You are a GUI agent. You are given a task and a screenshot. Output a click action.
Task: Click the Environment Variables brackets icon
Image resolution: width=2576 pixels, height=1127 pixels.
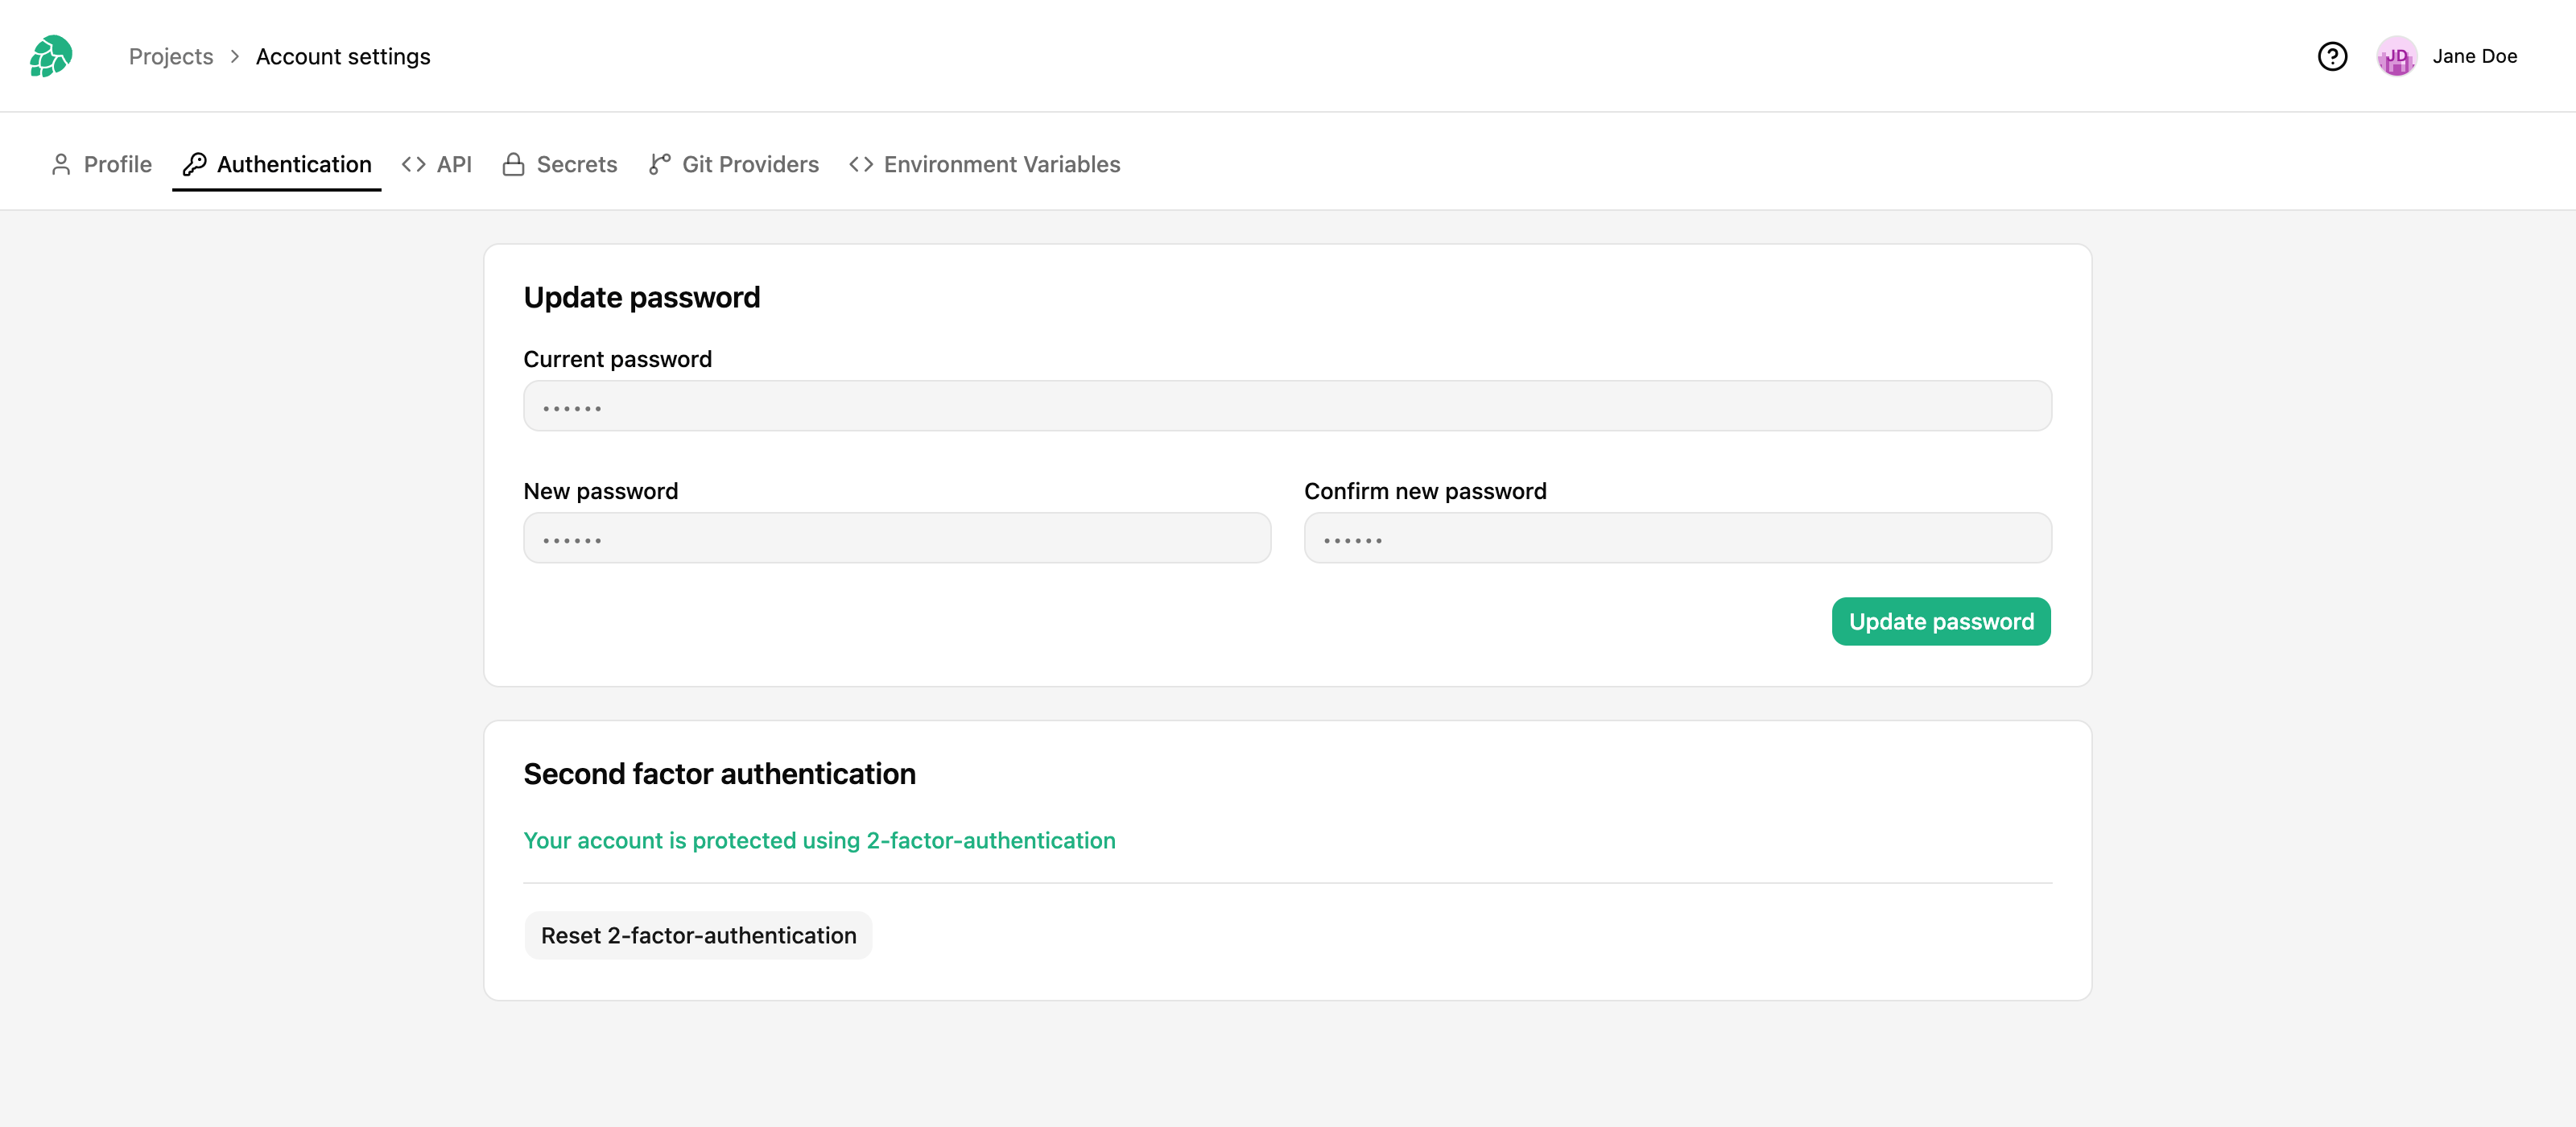[861, 164]
